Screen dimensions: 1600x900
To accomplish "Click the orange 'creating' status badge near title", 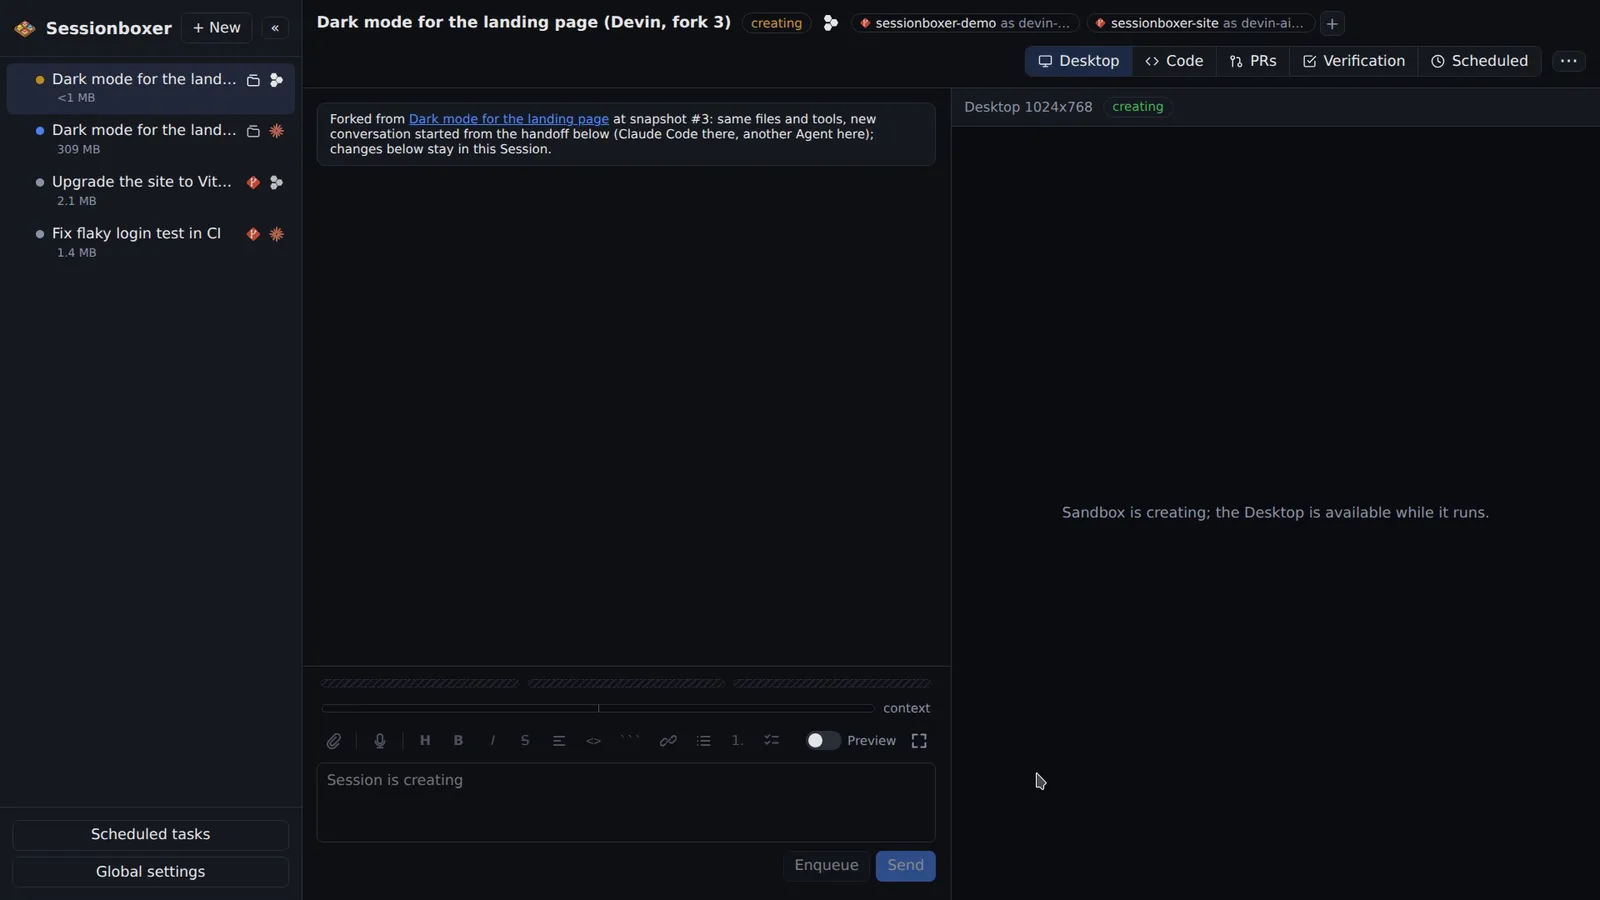I will (776, 23).
